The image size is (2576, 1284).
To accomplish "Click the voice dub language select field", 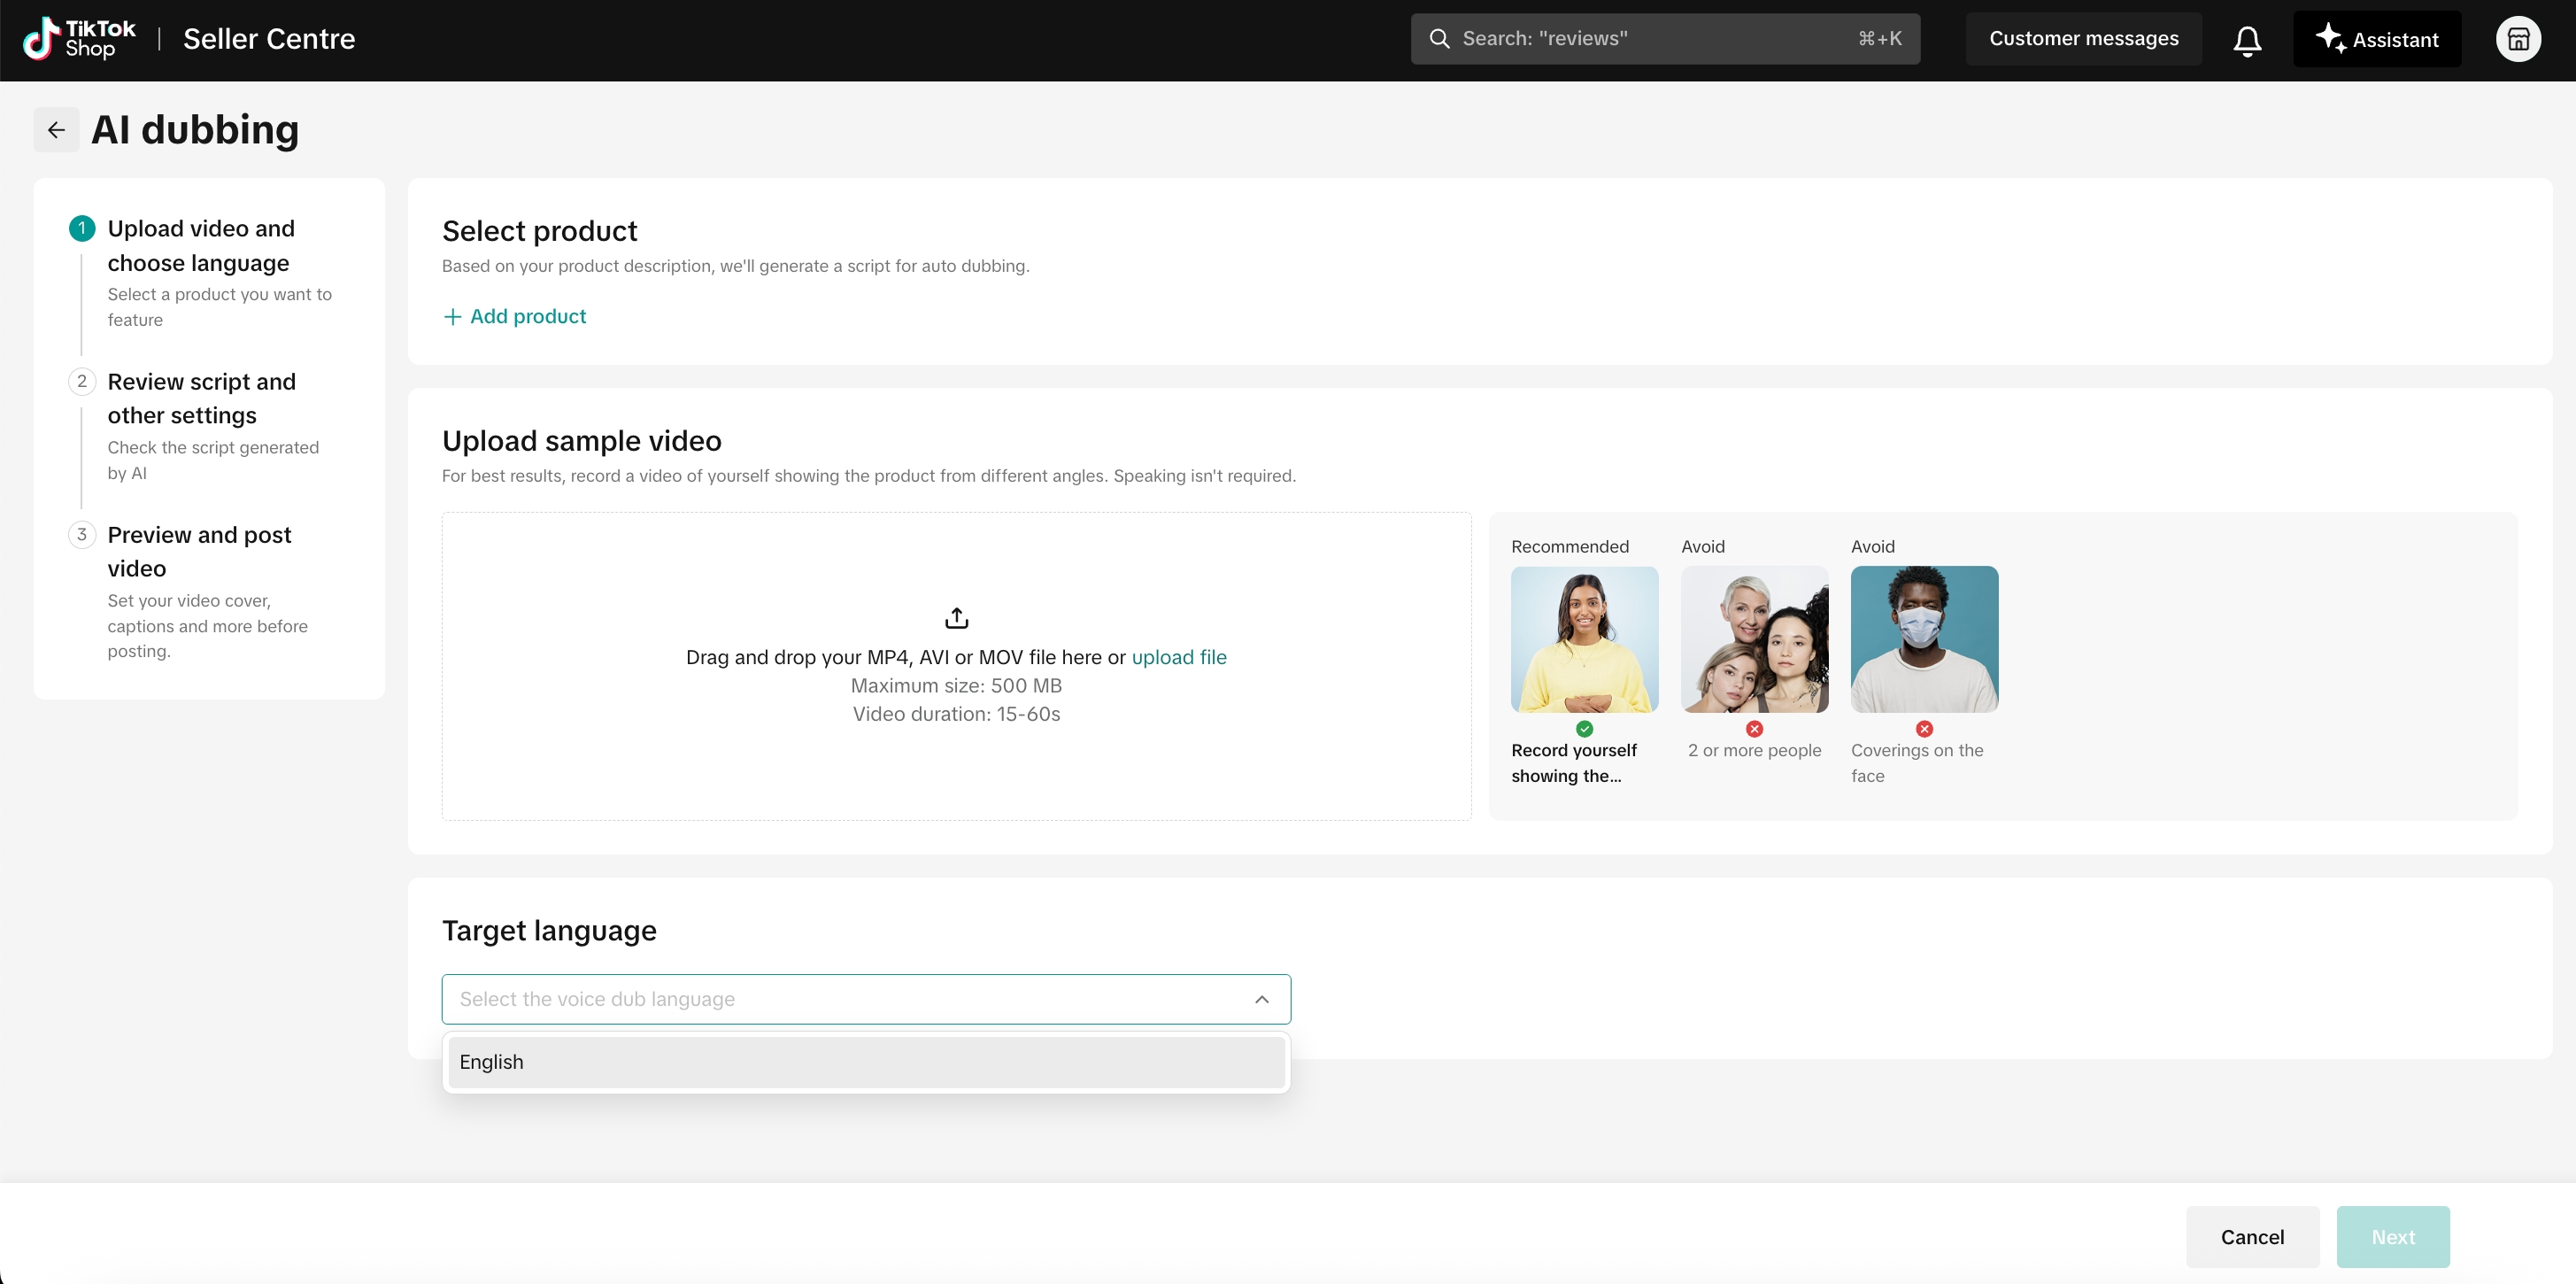I will click(866, 999).
